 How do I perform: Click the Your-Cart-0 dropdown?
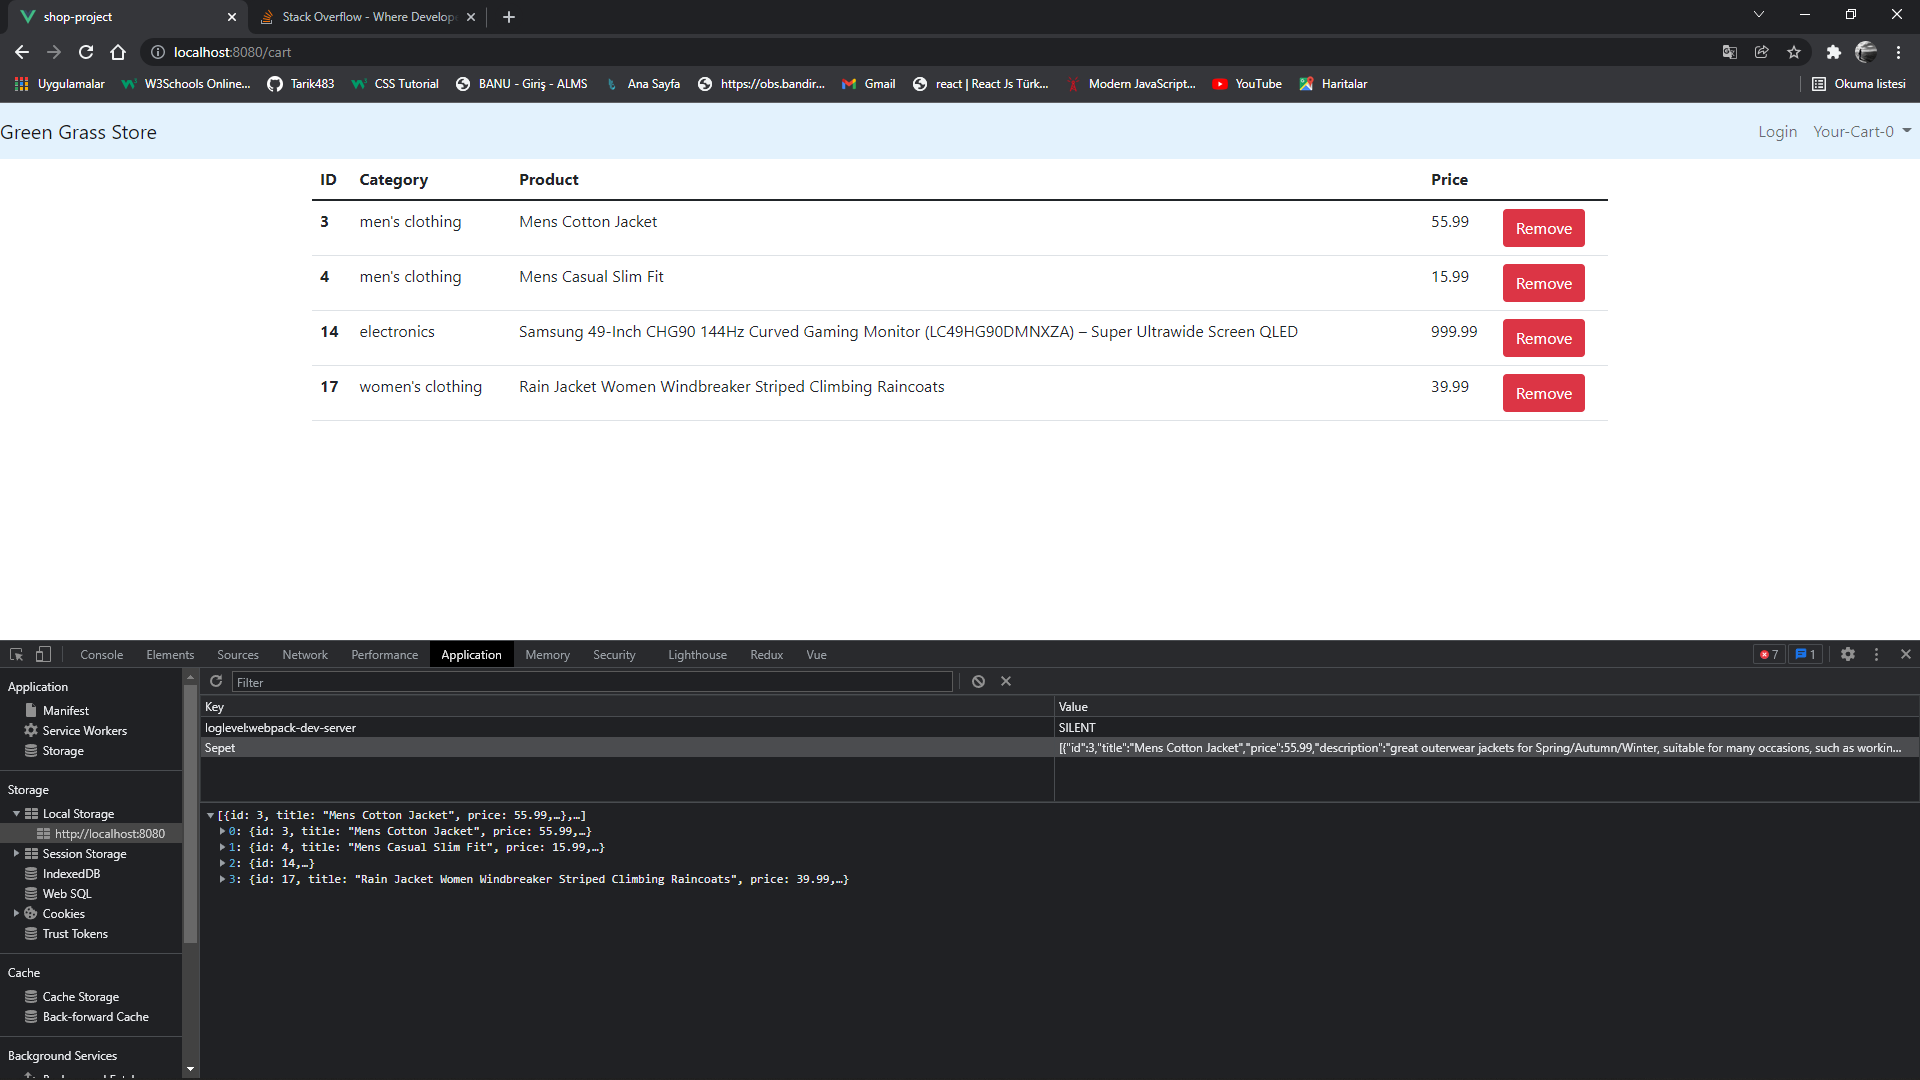[x=1859, y=132]
